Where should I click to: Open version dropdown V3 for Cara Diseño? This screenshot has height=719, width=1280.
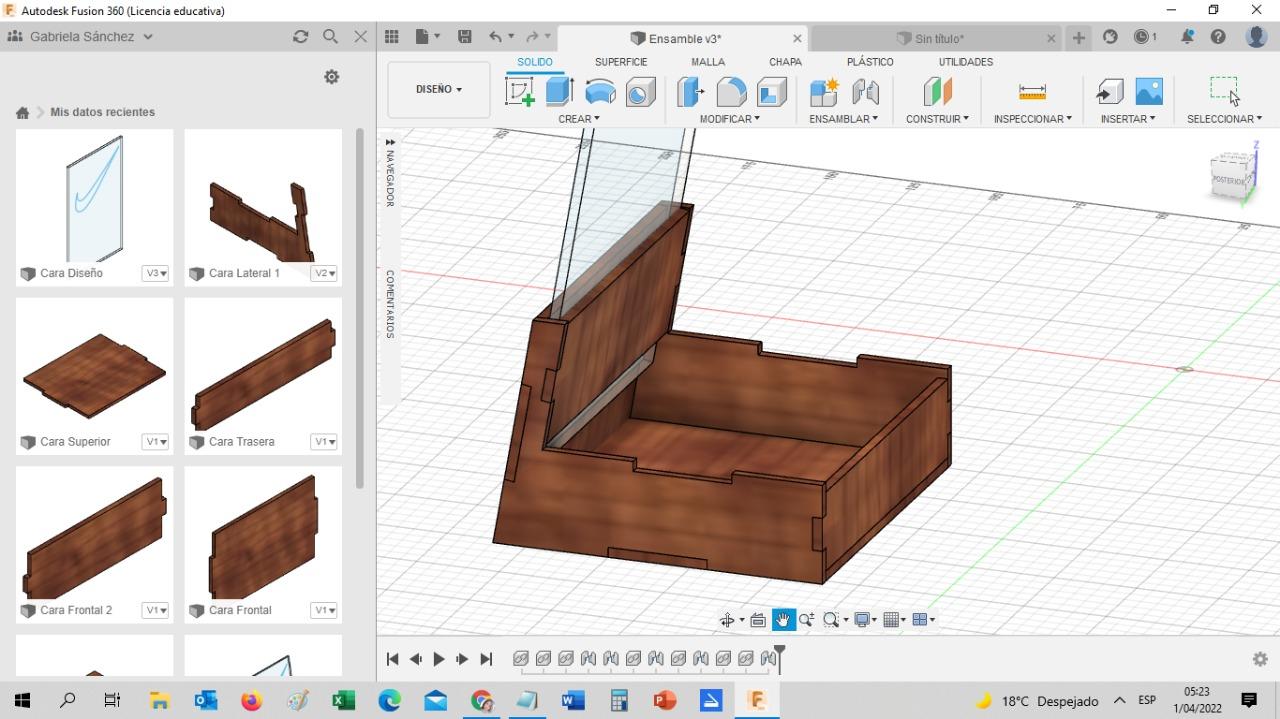coord(155,273)
